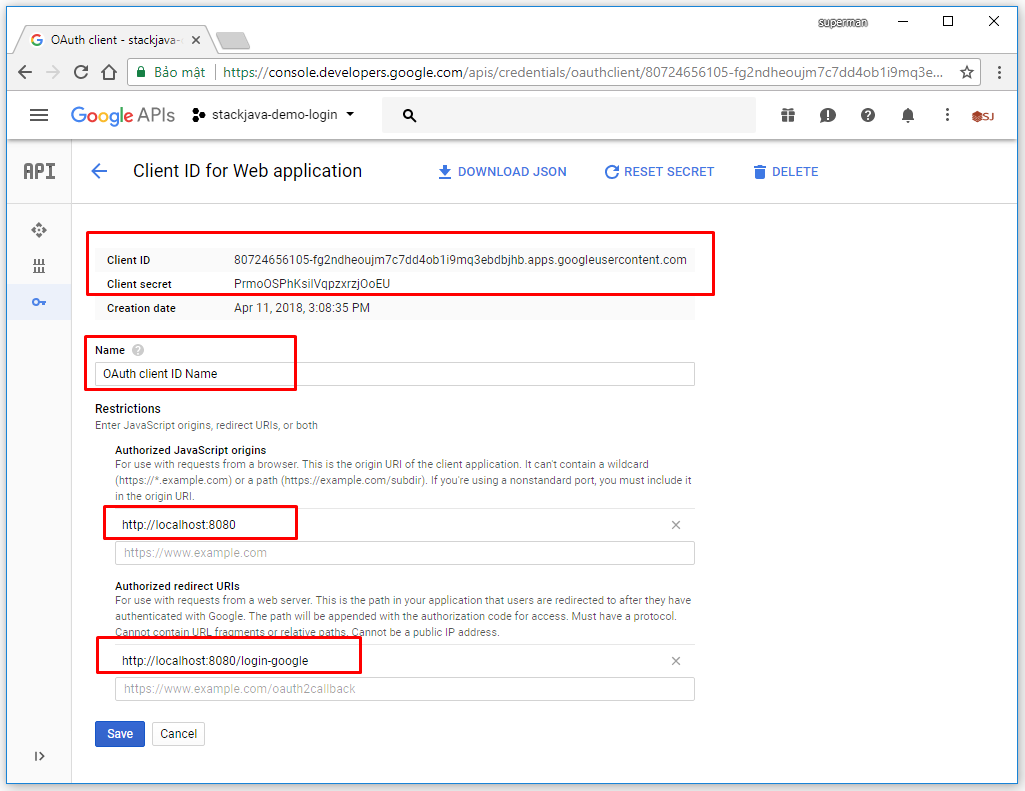Screen dimensions: 1025x791
Task: View offers via the gift icon
Action: coord(787,115)
